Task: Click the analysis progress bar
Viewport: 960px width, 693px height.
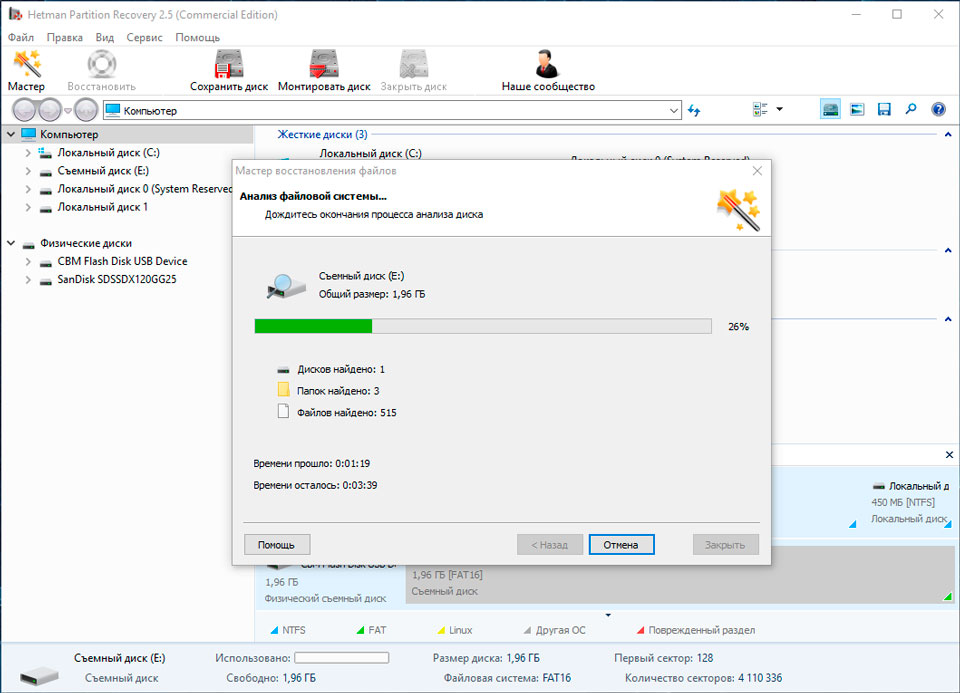Action: pos(483,326)
